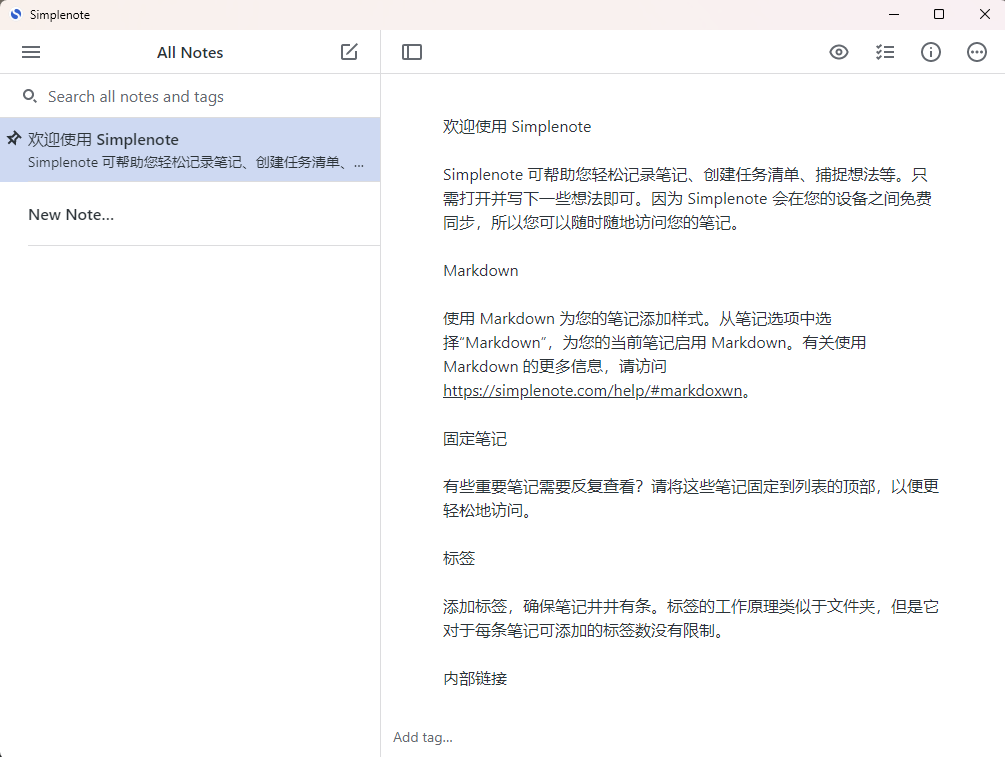This screenshot has height=757, width=1005.
Task: Maximize the Simplenote window
Action: pyautogui.click(x=939, y=14)
